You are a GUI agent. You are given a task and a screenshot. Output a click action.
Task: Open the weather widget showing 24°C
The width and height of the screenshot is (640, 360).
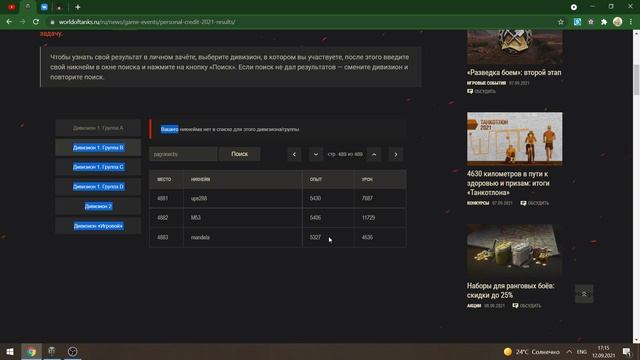531,351
